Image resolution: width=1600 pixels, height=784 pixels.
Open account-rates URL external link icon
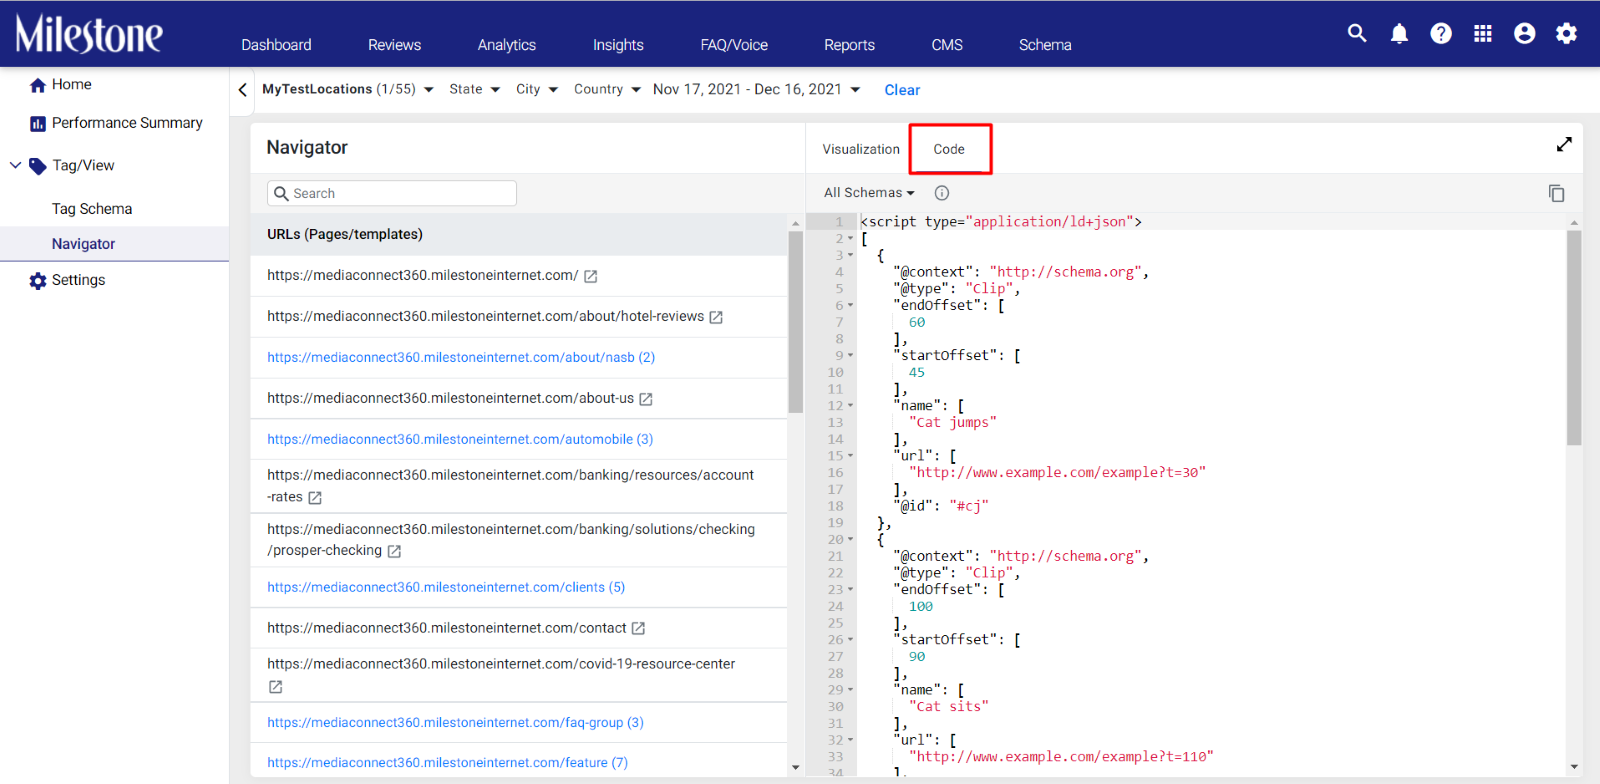(x=315, y=498)
